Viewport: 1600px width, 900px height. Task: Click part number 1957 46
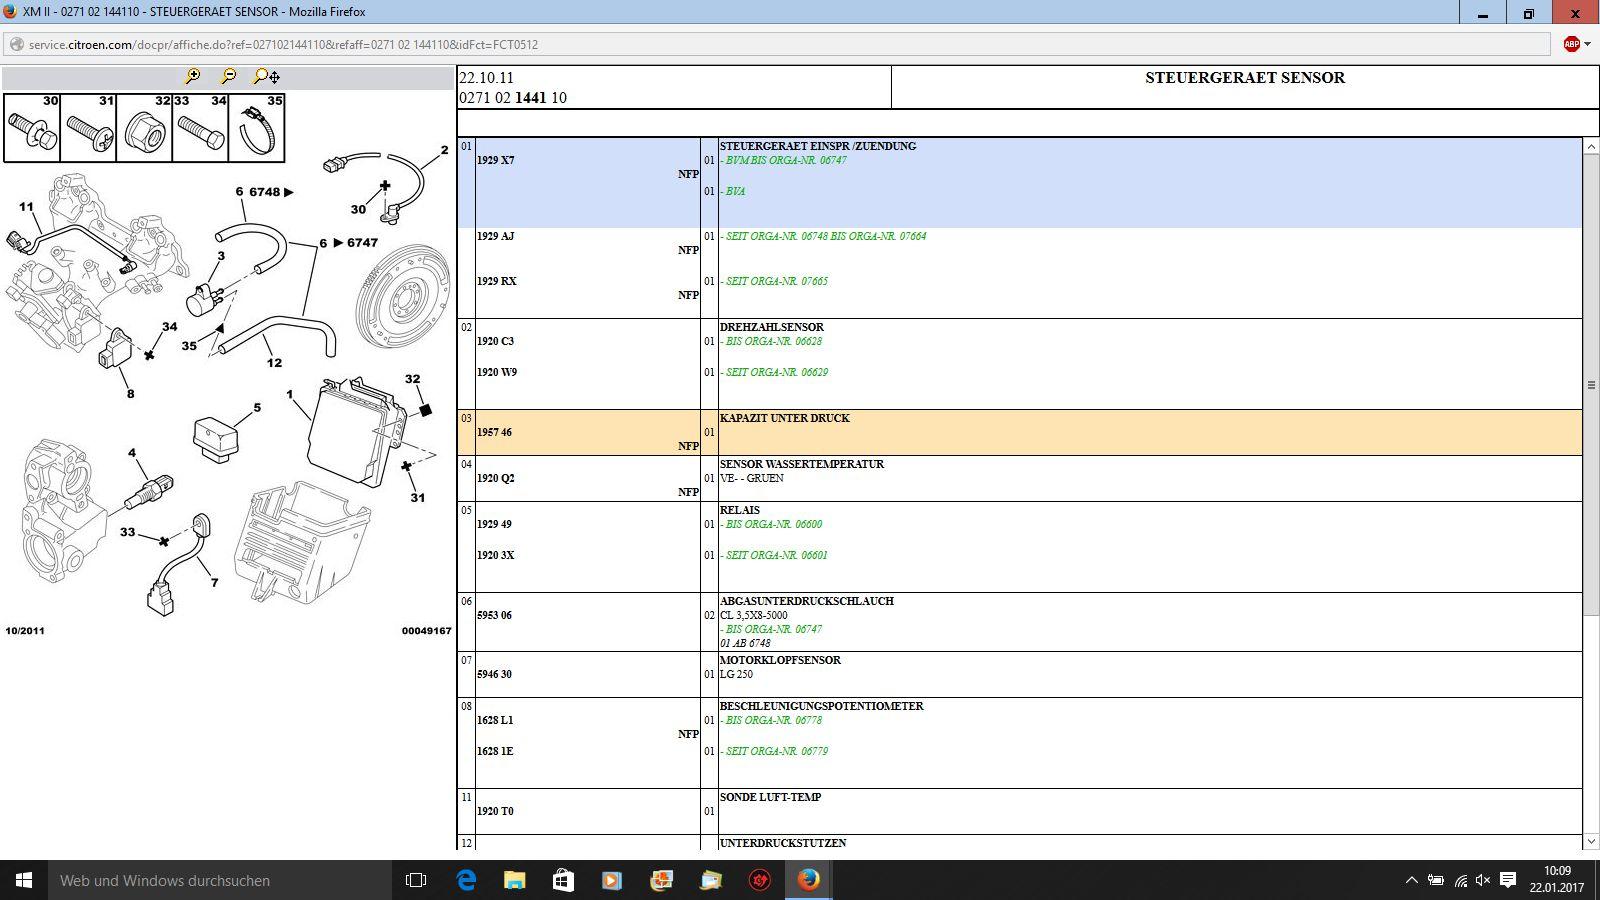coord(494,432)
